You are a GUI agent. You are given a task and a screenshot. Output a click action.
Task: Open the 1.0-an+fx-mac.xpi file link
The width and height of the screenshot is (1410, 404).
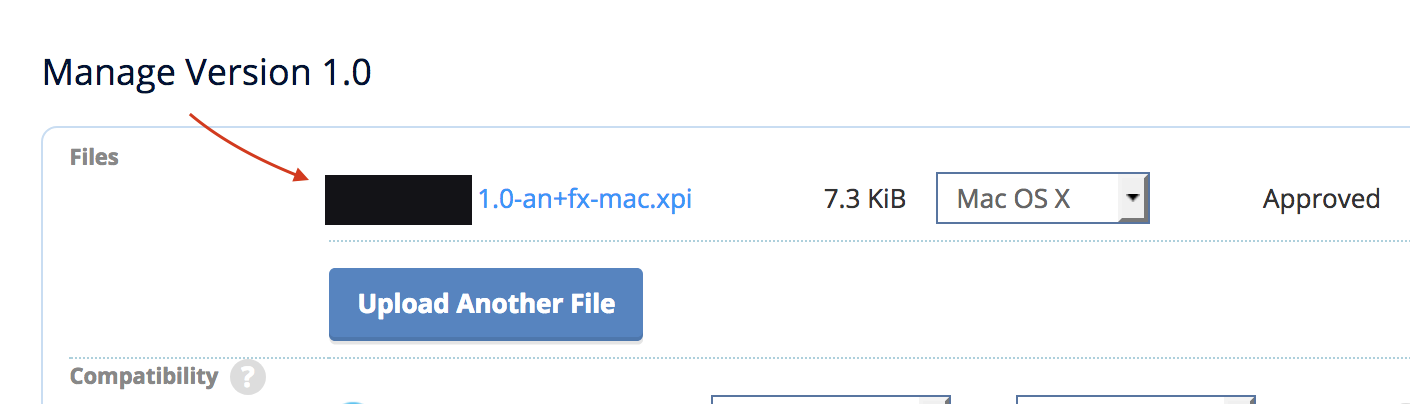click(x=585, y=199)
